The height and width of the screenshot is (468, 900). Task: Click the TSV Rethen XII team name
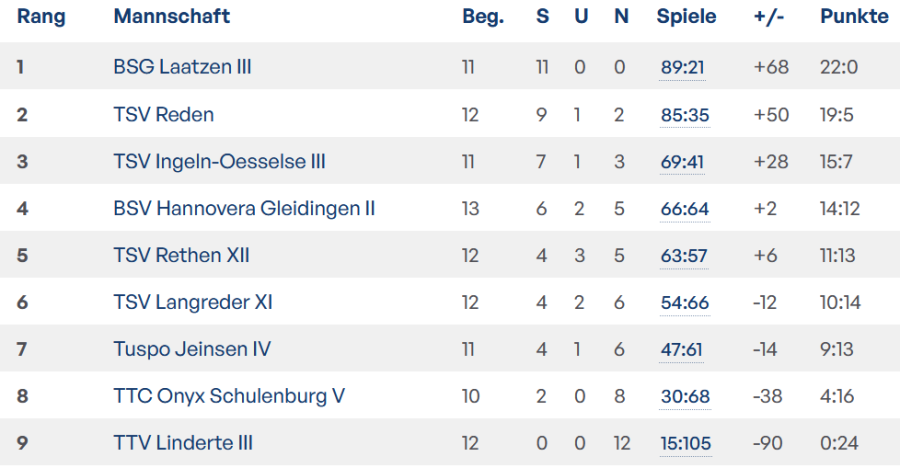click(181, 256)
